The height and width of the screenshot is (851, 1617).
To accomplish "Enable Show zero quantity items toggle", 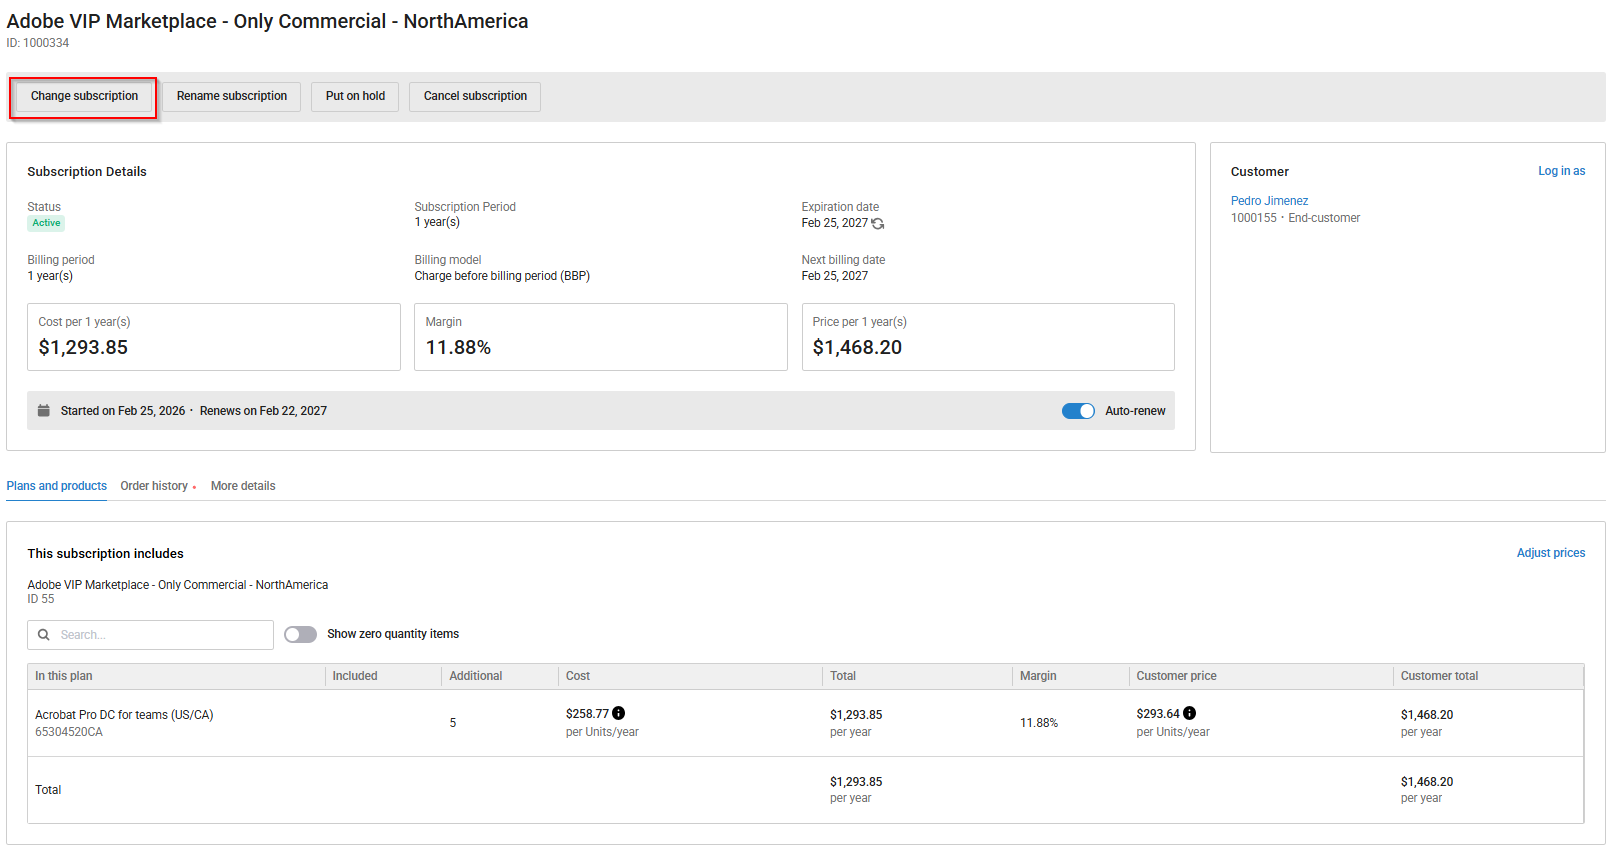I will click(x=300, y=635).
